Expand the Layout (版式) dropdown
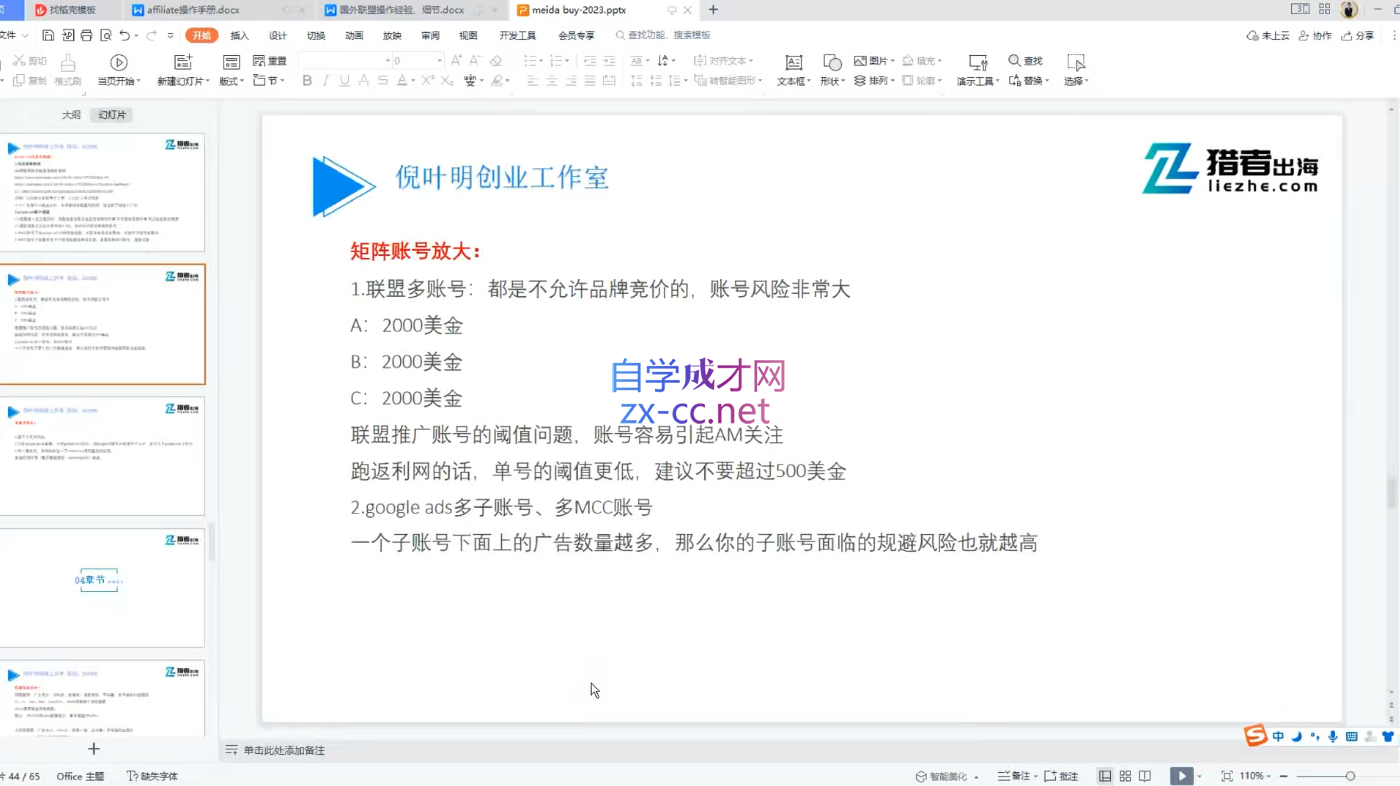This screenshot has height=786, width=1400. point(231,81)
